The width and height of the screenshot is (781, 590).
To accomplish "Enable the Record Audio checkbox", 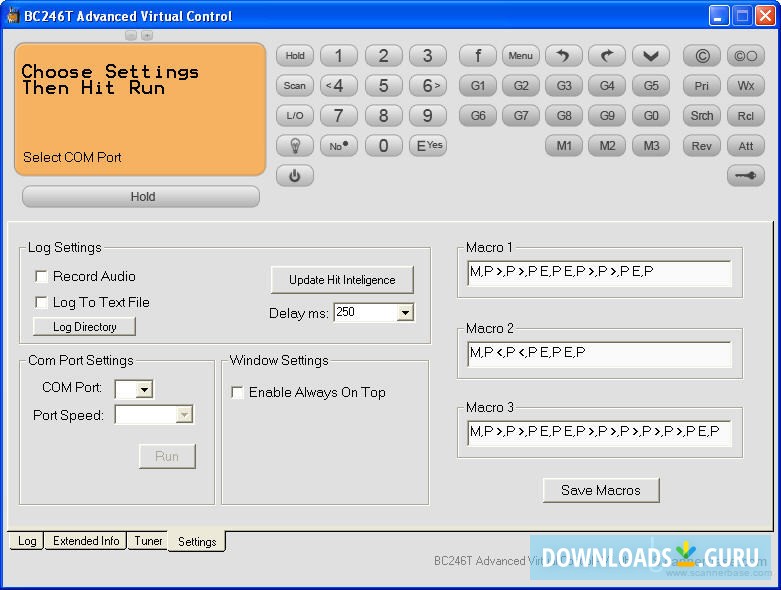I will click(x=41, y=276).
